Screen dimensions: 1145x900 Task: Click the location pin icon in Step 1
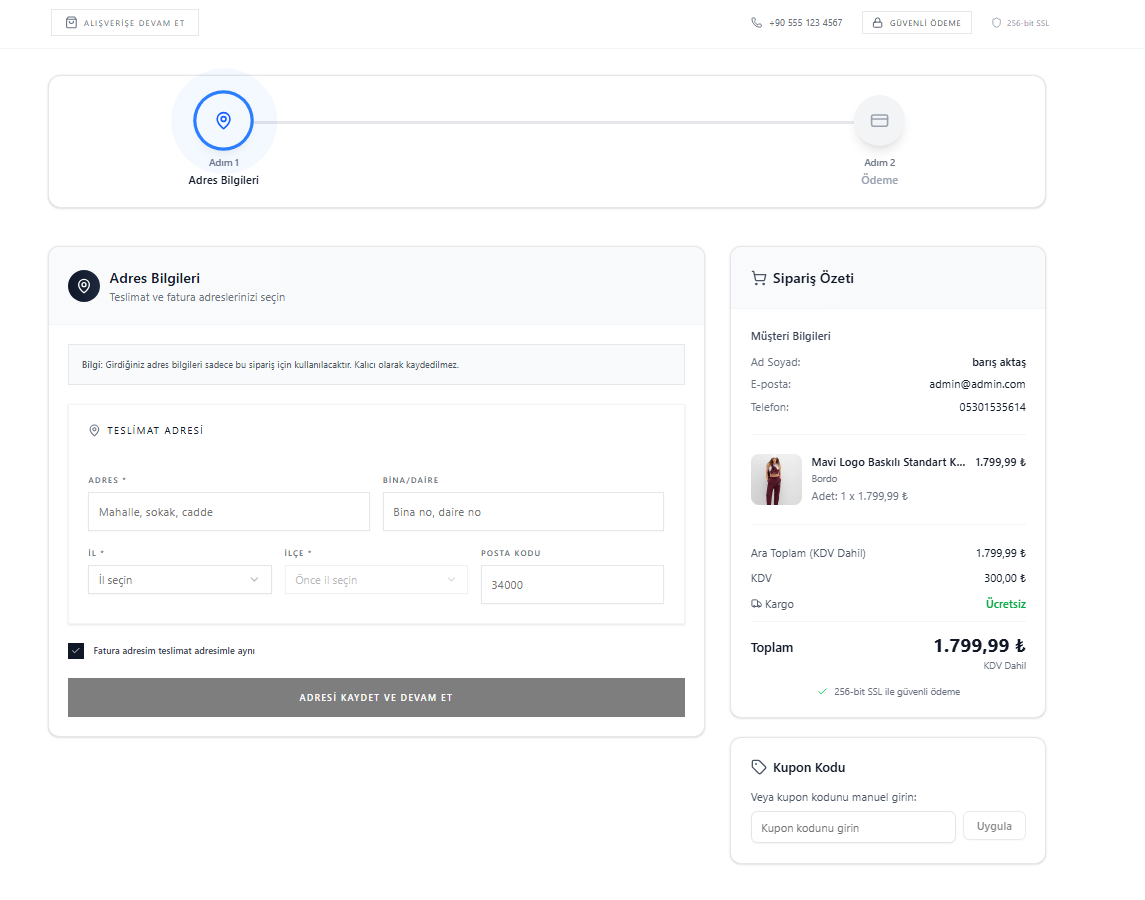(x=224, y=121)
